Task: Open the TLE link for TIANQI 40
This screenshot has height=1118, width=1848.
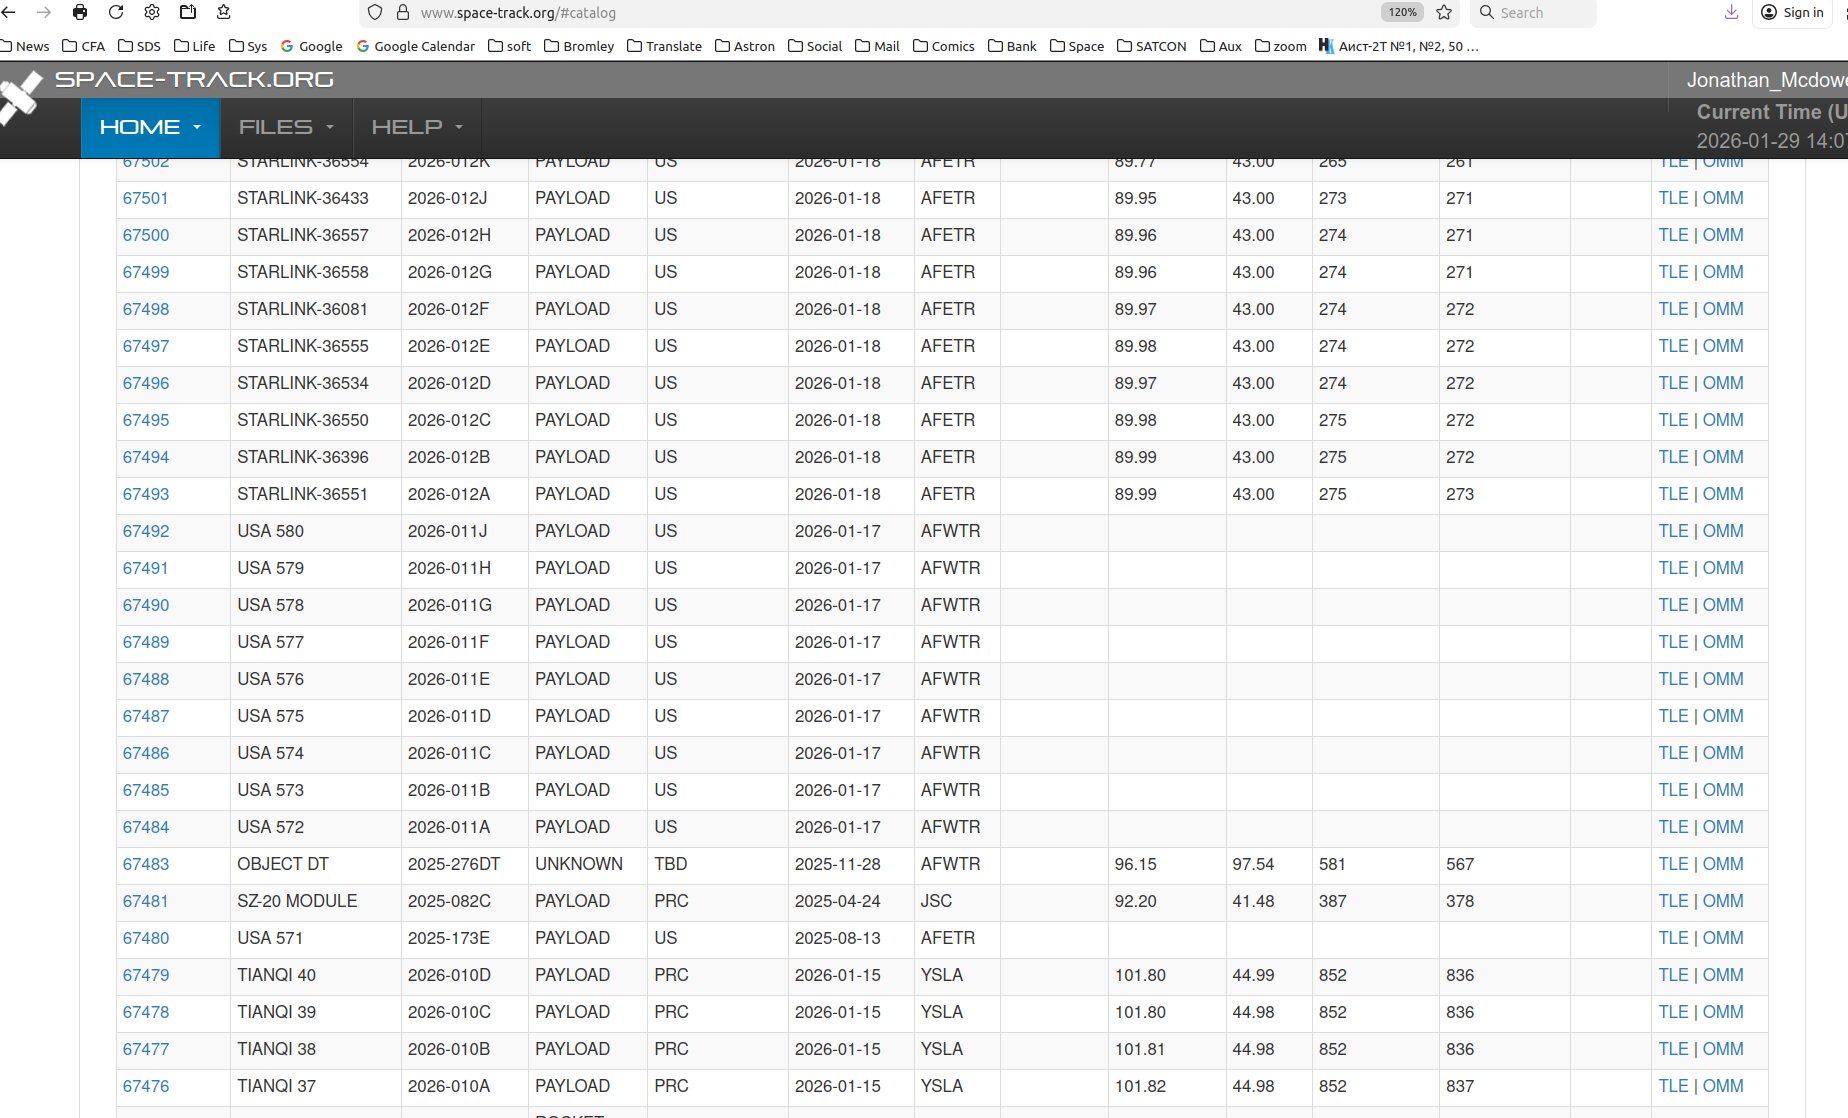Action: 1673,975
